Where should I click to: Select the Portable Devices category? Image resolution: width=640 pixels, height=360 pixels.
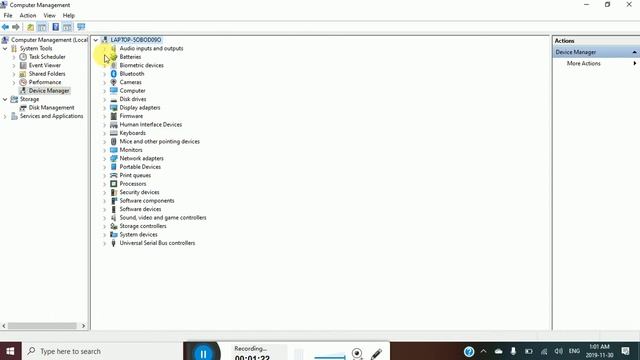[x=140, y=167]
